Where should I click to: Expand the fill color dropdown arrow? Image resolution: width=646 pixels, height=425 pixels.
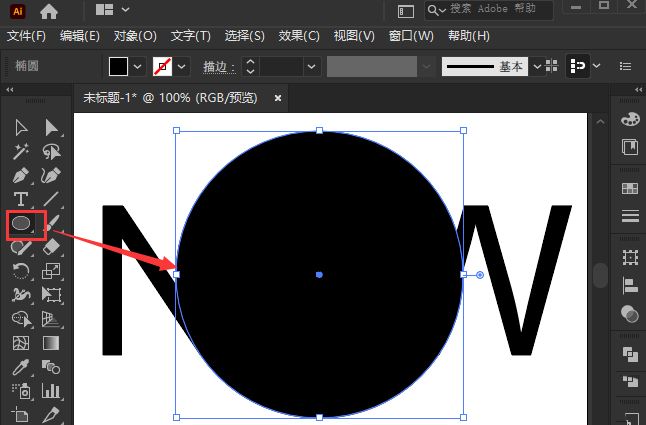(138, 66)
